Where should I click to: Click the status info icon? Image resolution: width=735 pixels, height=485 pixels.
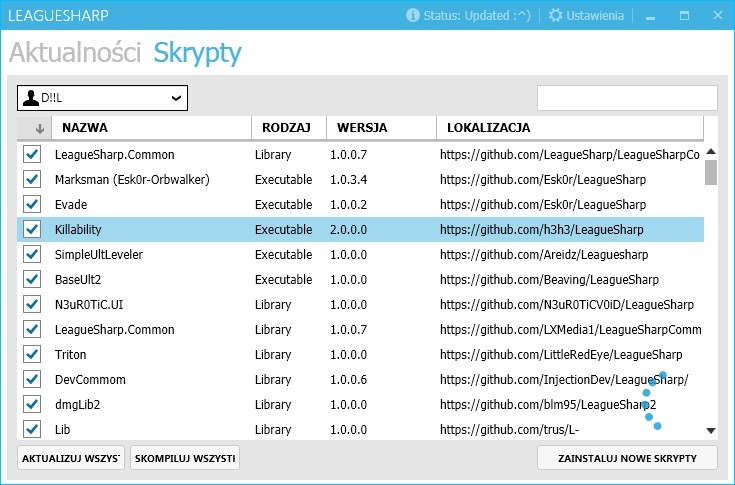[412, 15]
